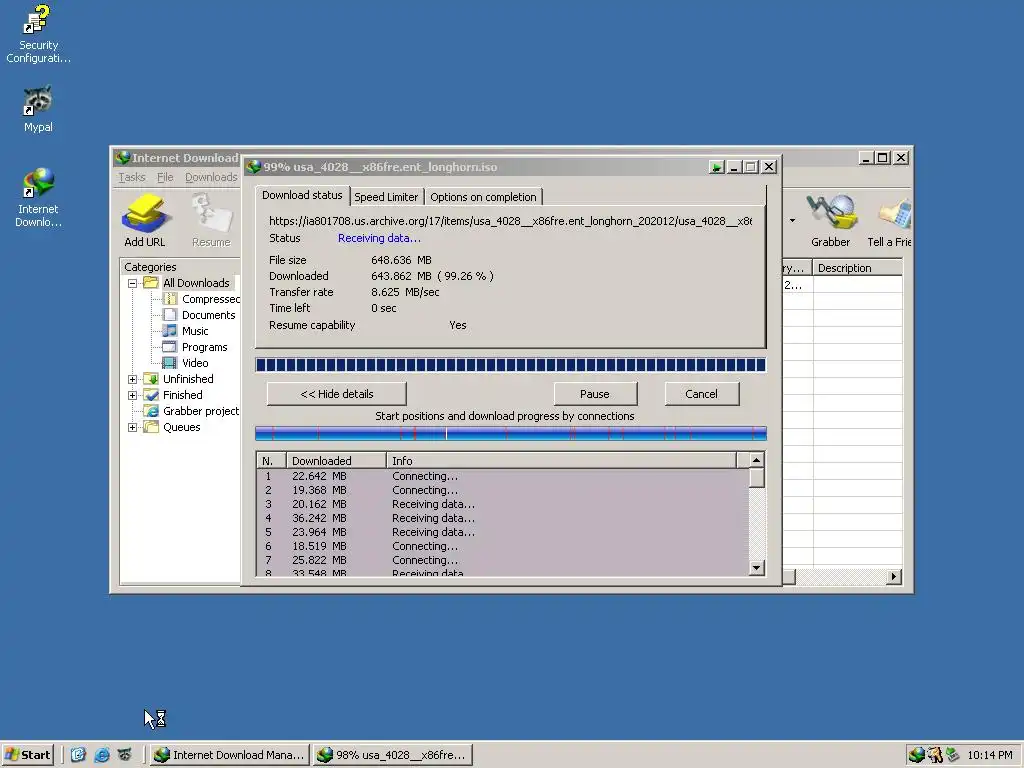Select All Downloads folder in Categories
1024x768 pixels.
tap(196, 283)
